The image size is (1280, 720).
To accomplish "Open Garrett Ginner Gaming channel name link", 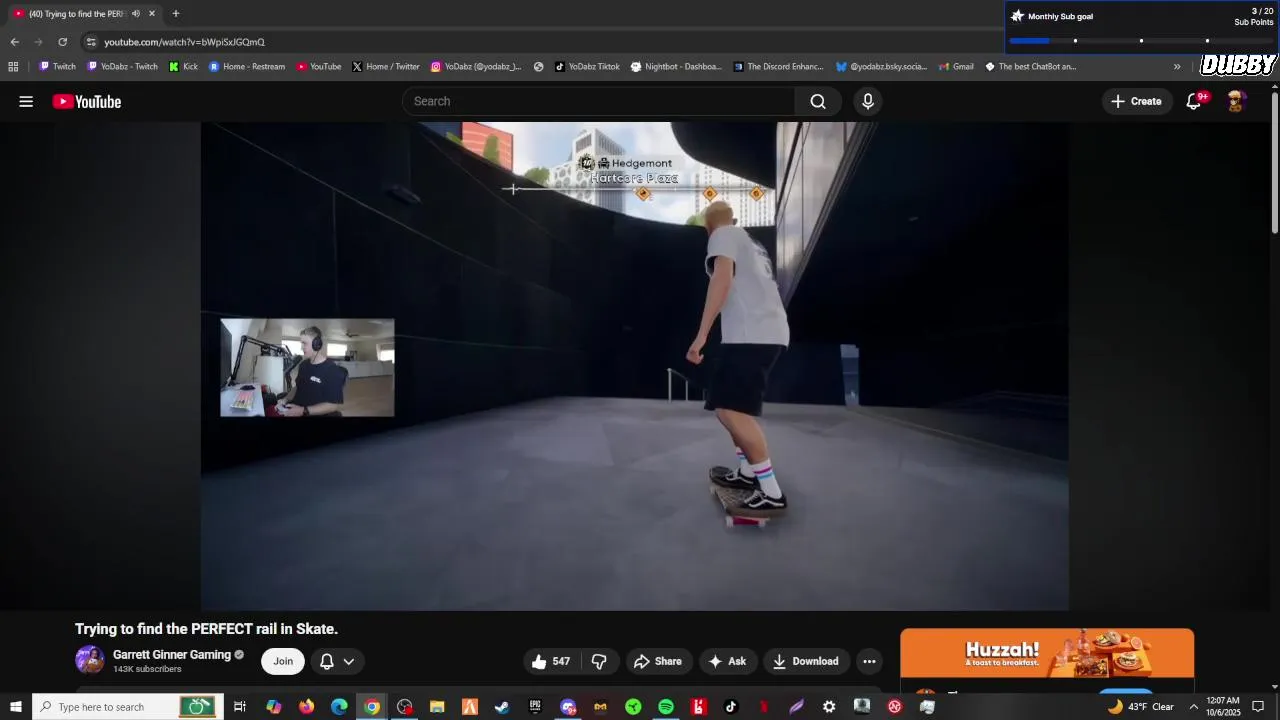I will tap(172, 655).
